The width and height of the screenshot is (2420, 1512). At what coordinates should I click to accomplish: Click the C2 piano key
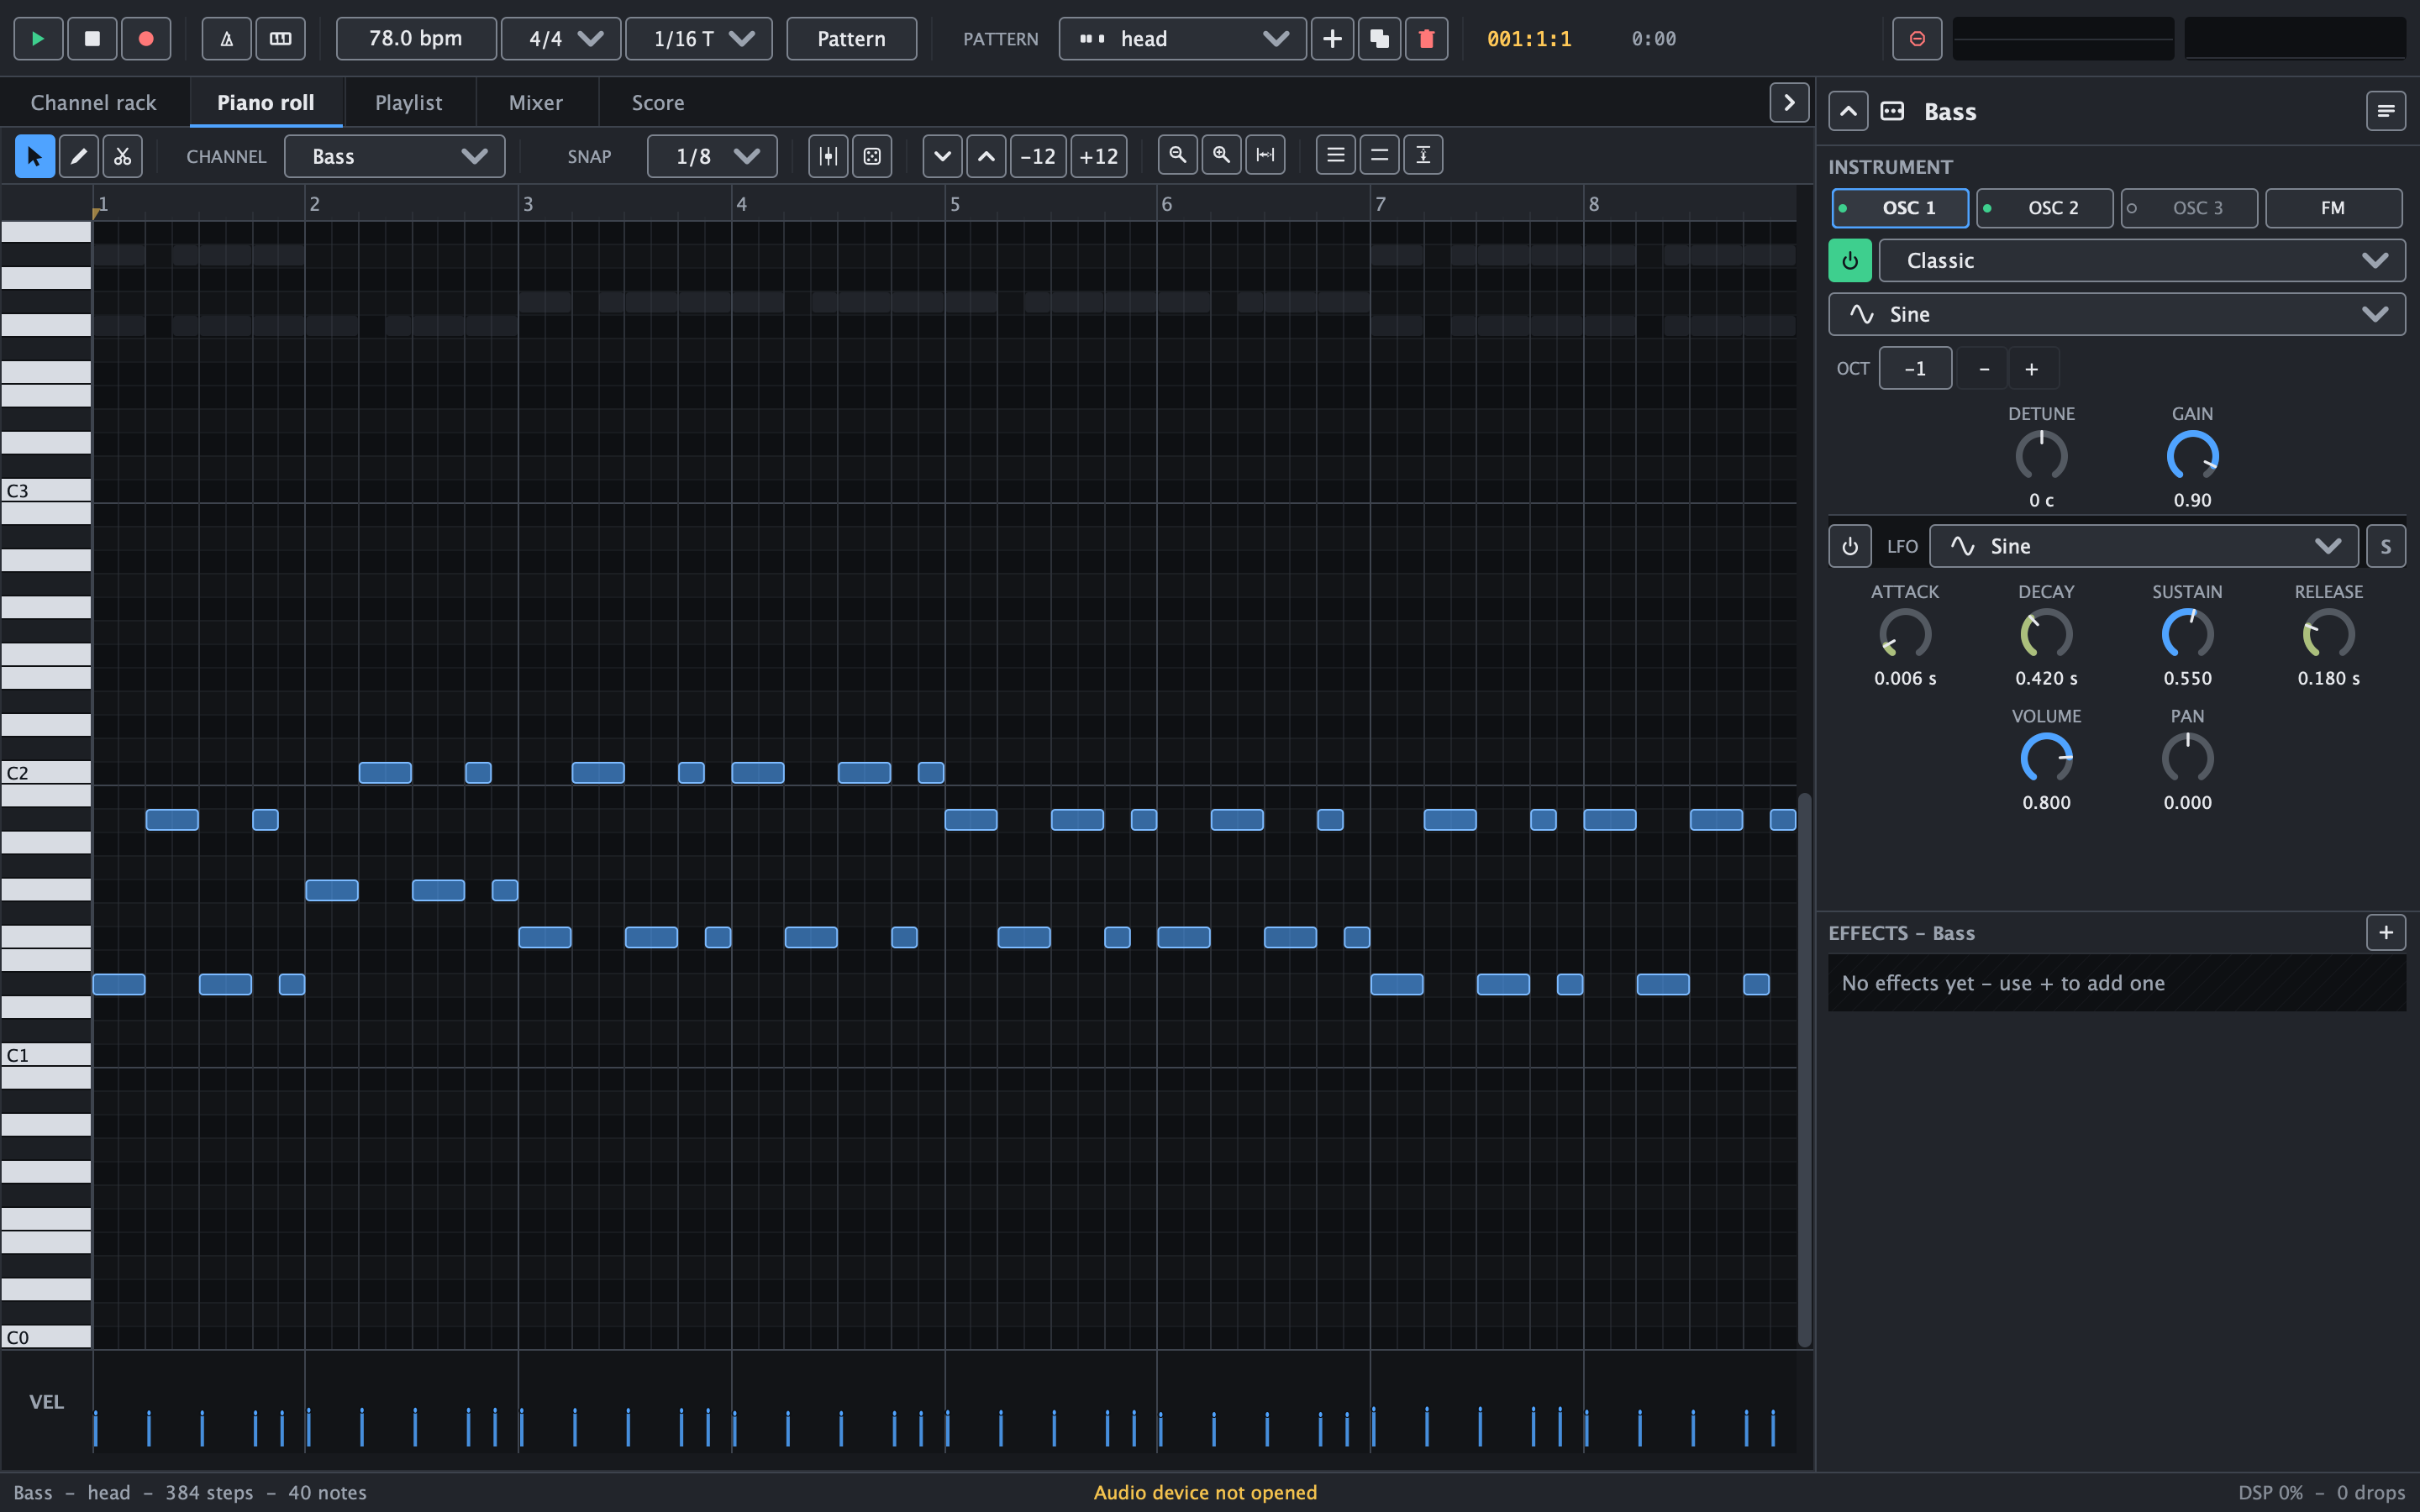pyautogui.click(x=46, y=772)
